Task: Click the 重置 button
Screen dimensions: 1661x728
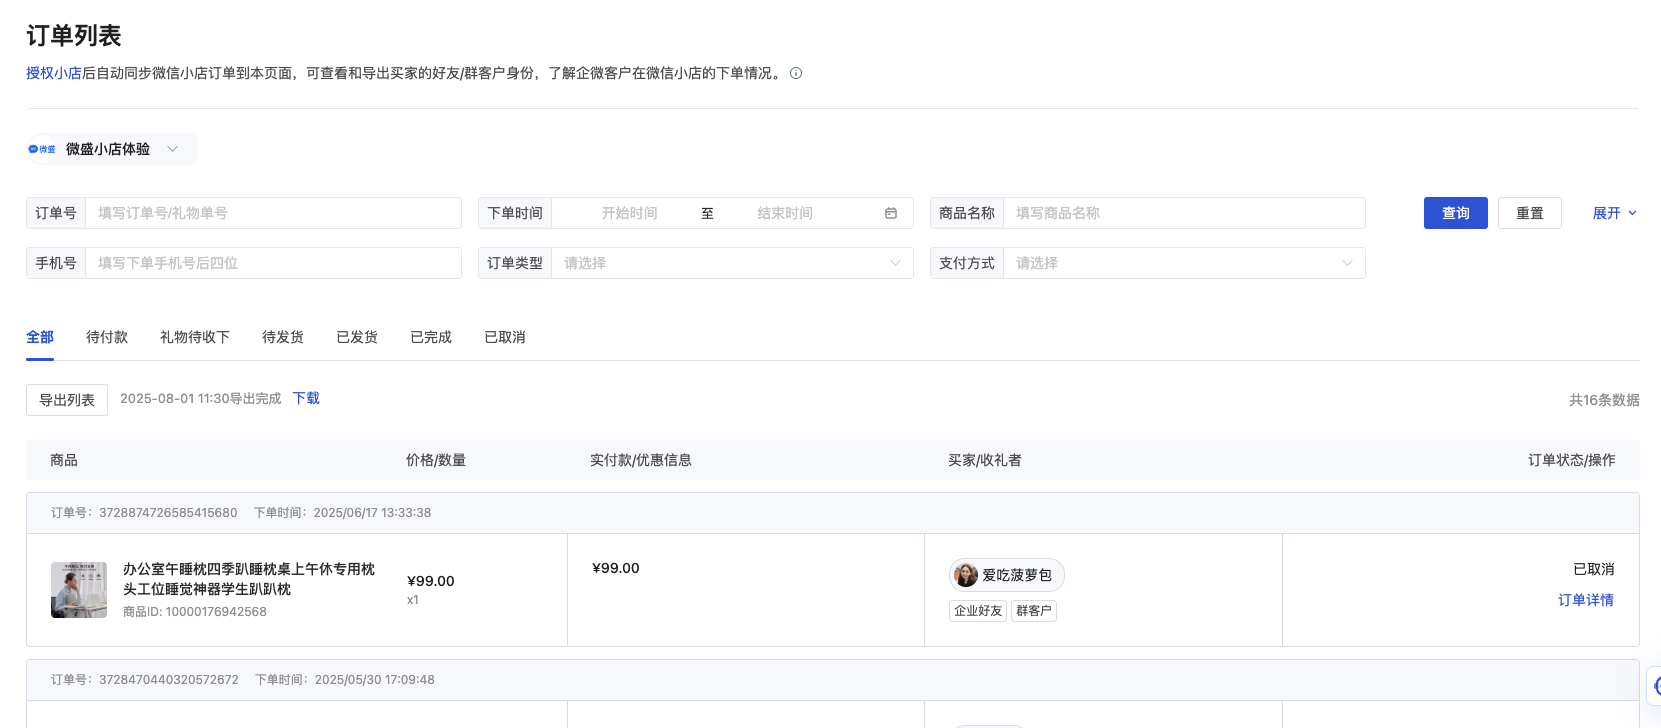Action: [x=1530, y=213]
